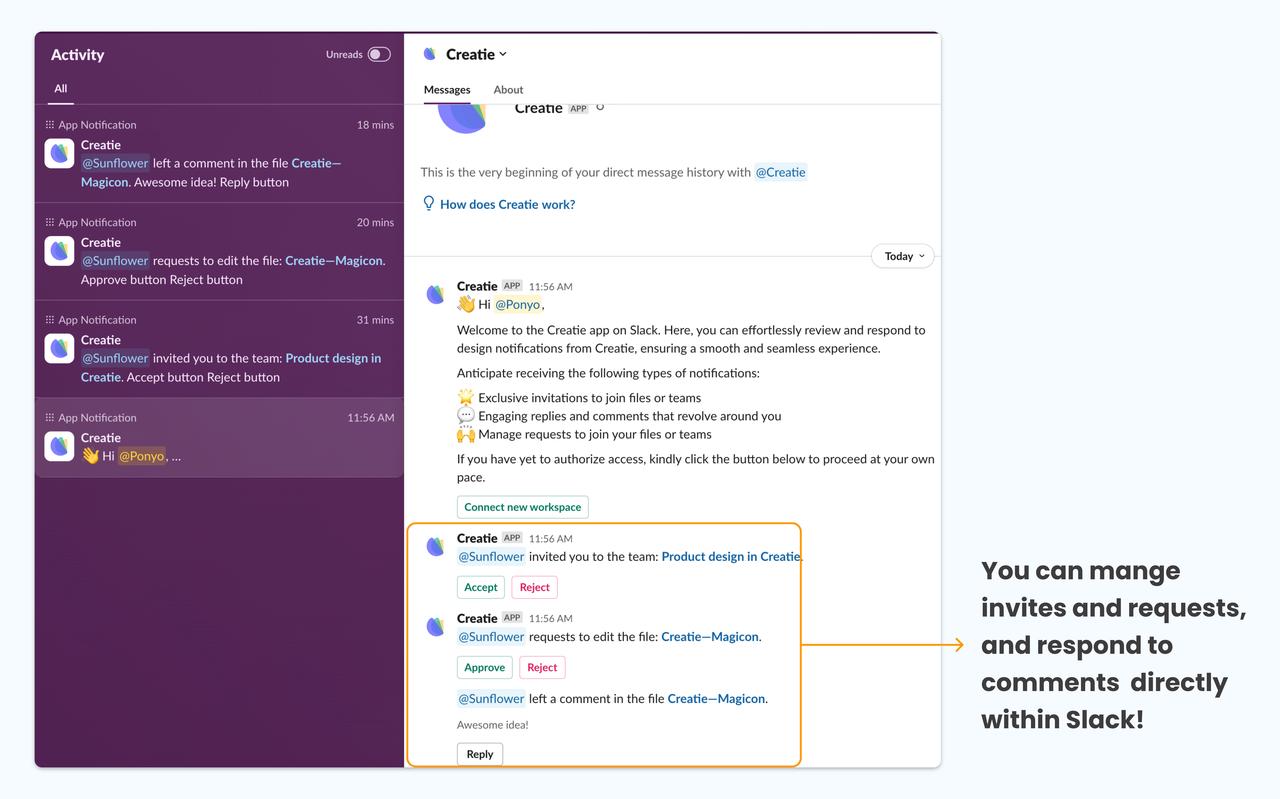Click the star emoji before Exclusive invitations
The image size is (1280, 799).
(466, 397)
